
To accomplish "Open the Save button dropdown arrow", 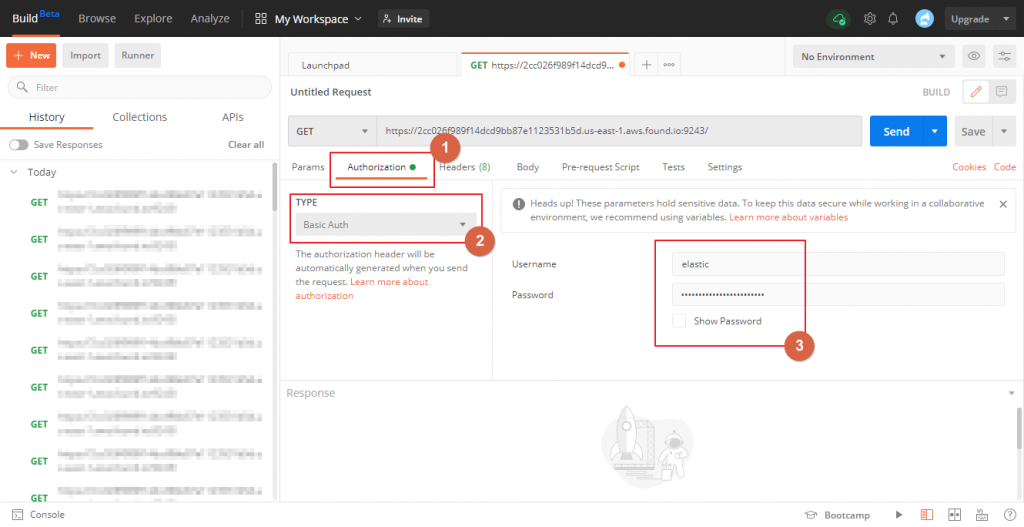I will (1004, 131).
